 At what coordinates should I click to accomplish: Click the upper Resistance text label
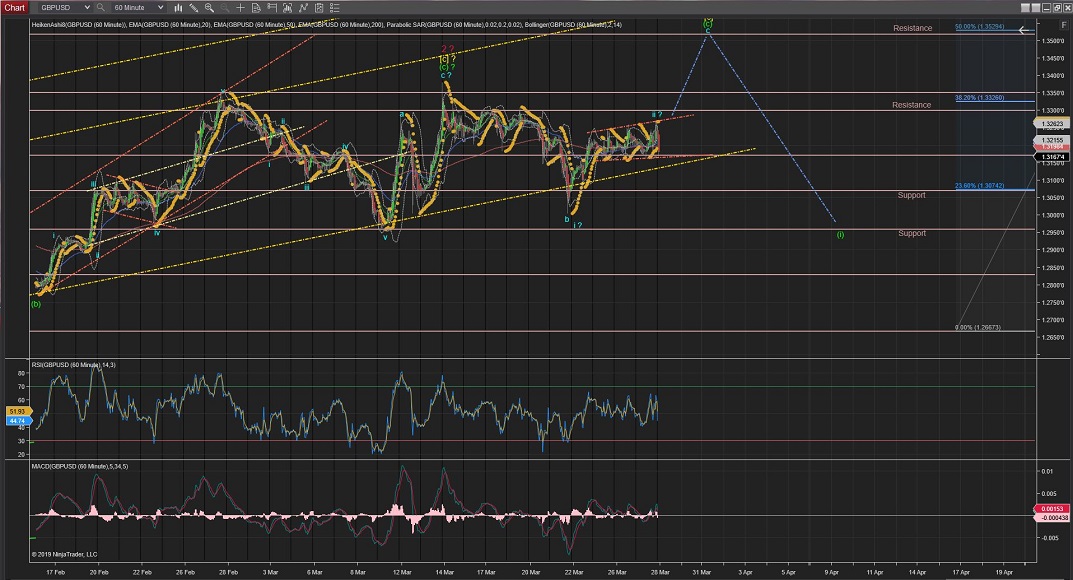click(x=912, y=28)
